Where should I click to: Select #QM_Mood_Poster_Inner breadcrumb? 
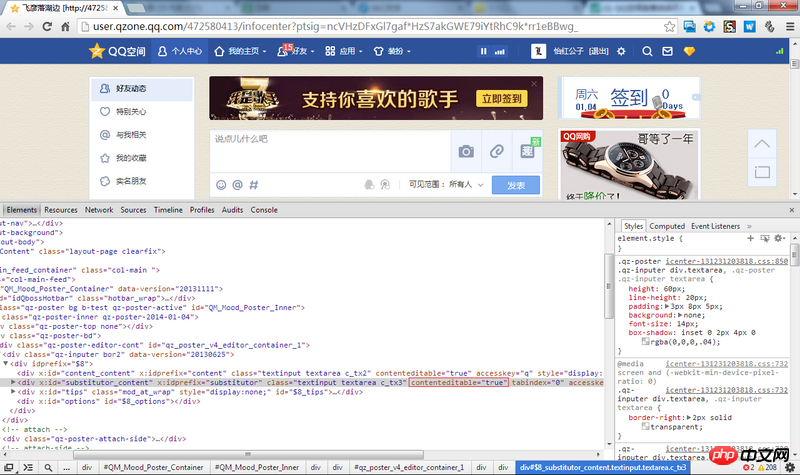(x=257, y=467)
